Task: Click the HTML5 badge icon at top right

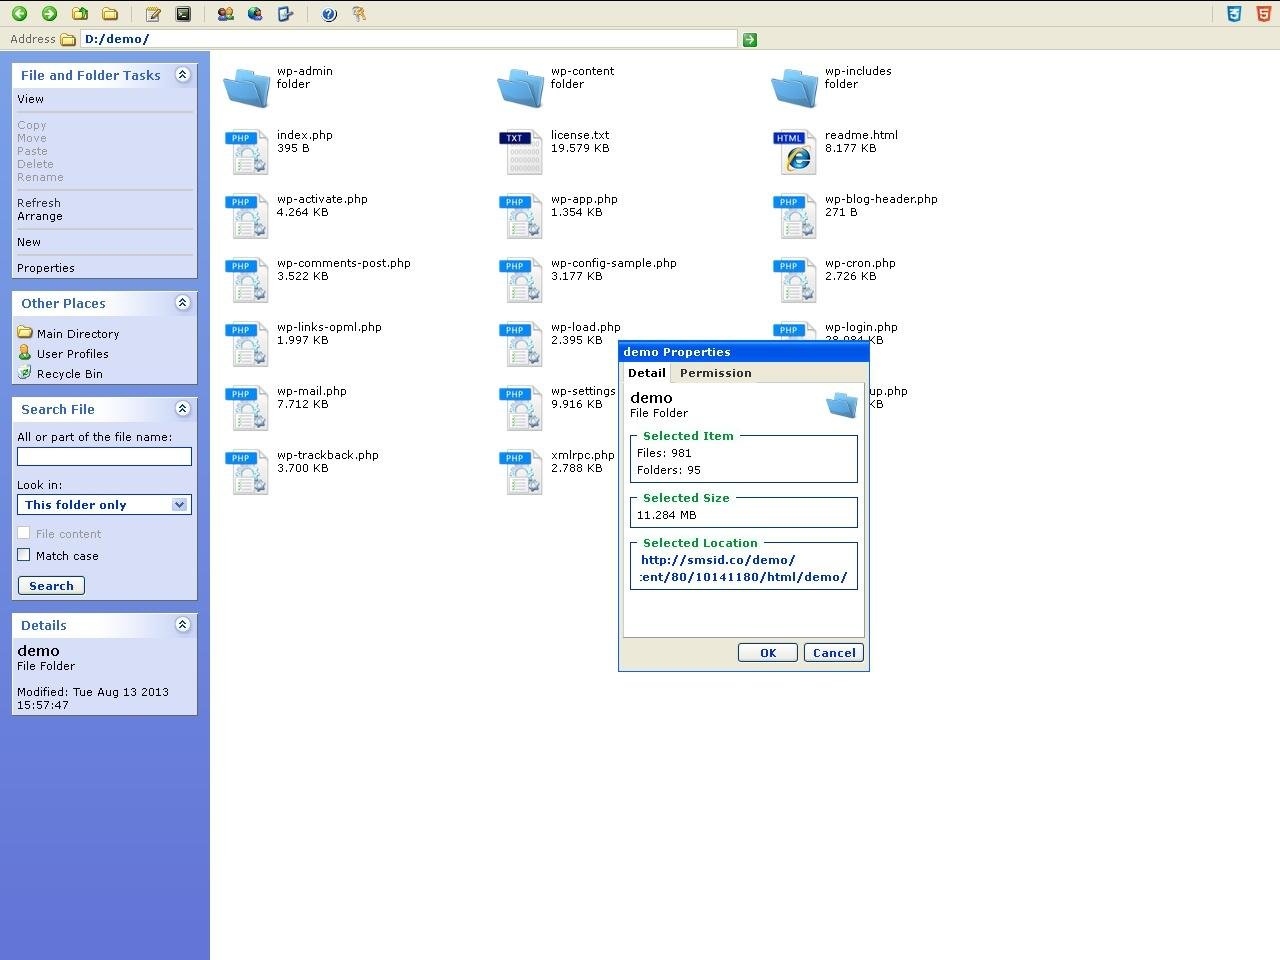Action: [x=1262, y=14]
